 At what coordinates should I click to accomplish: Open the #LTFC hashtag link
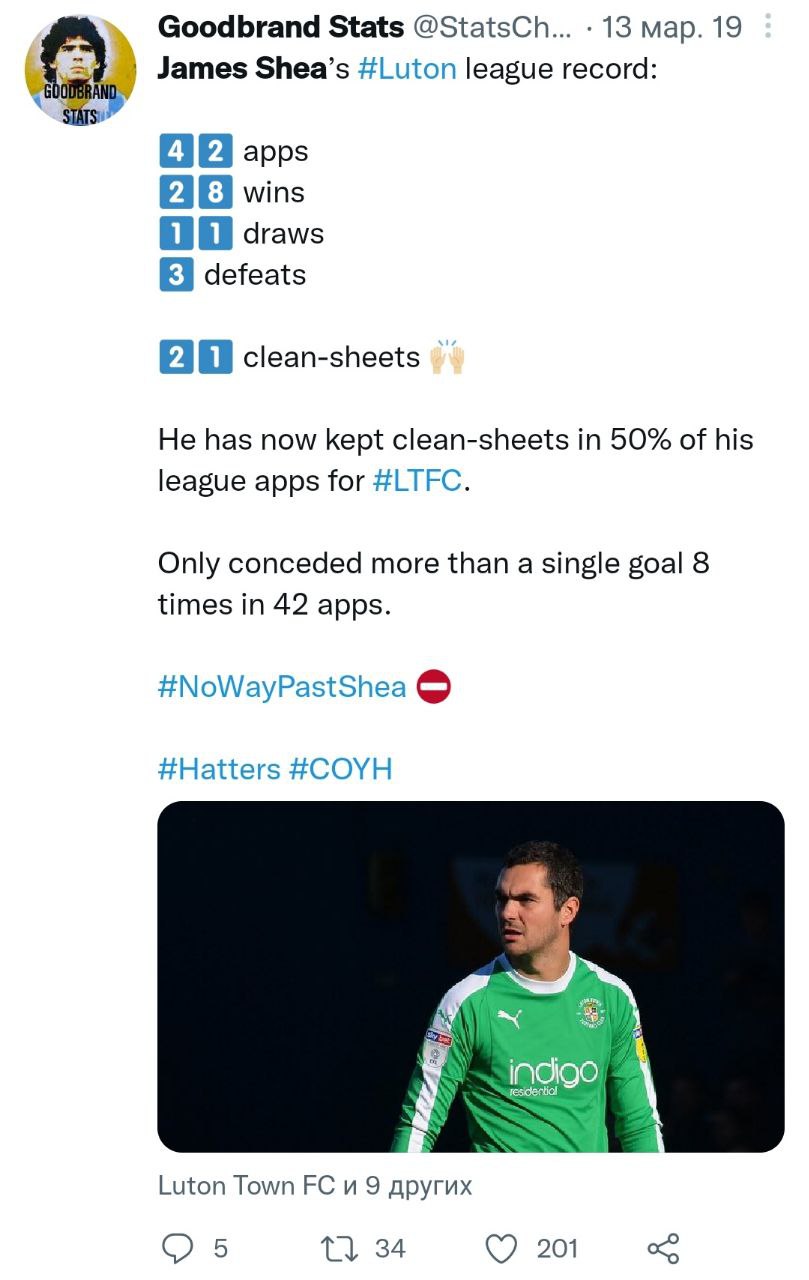[x=418, y=480]
